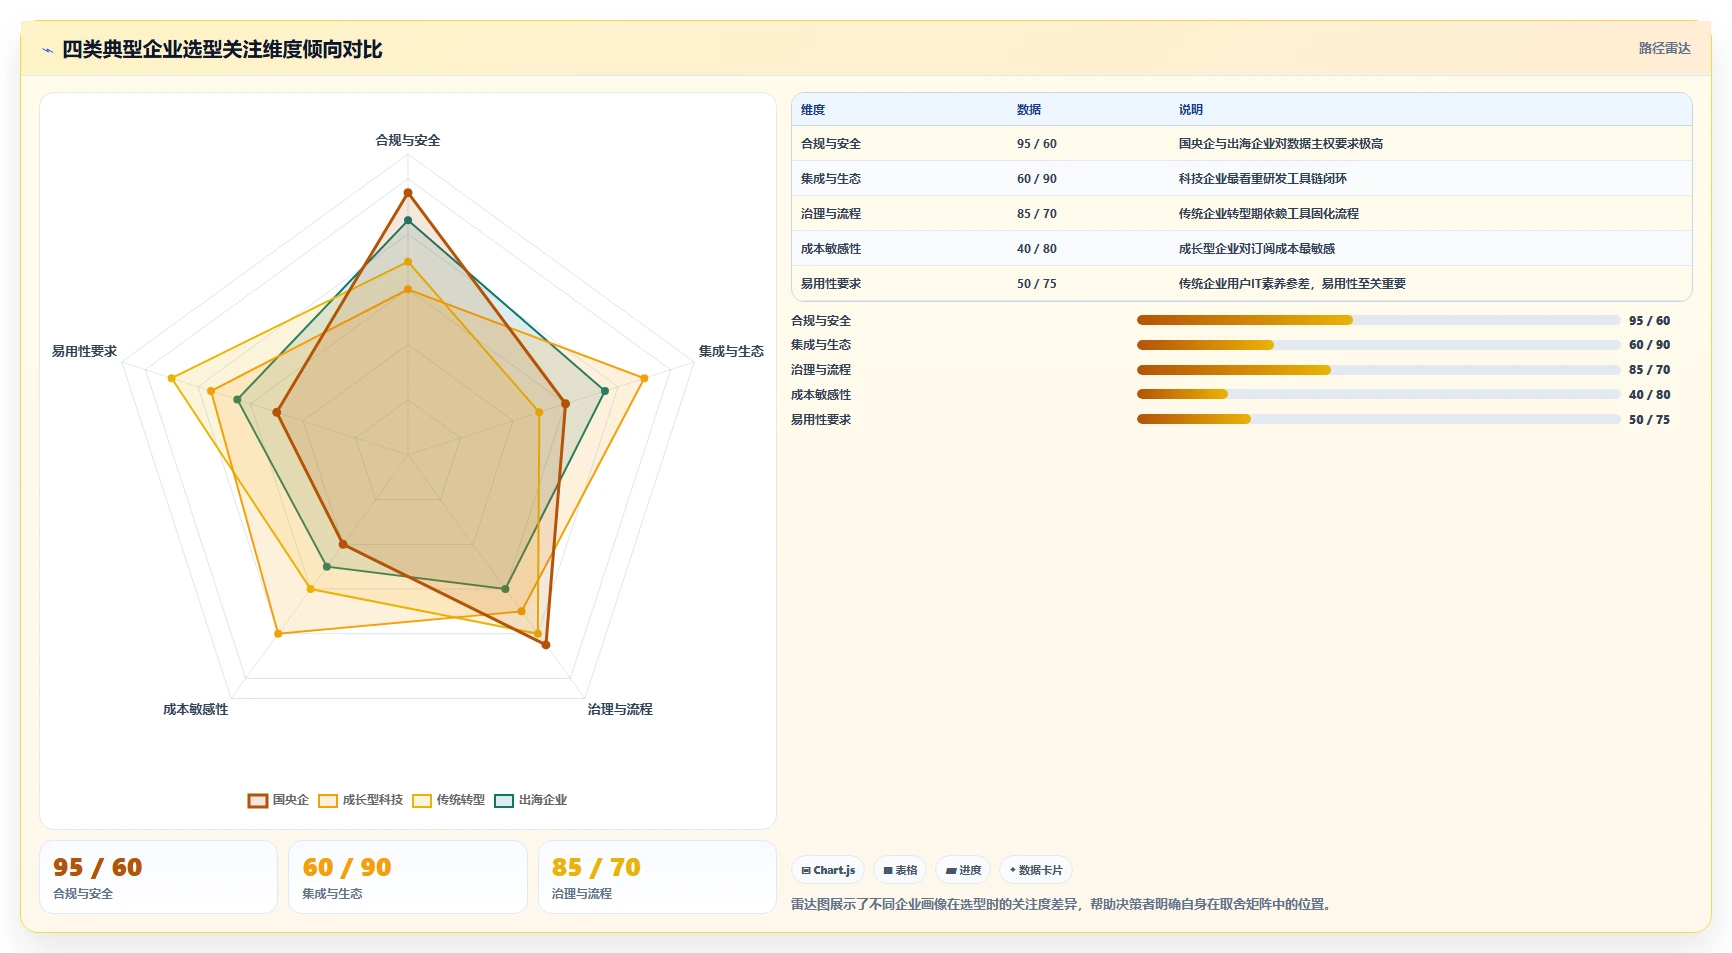Toggle the 国央企 legend swatch
The height and width of the screenshot is (953, 1732).
[258, 800]
